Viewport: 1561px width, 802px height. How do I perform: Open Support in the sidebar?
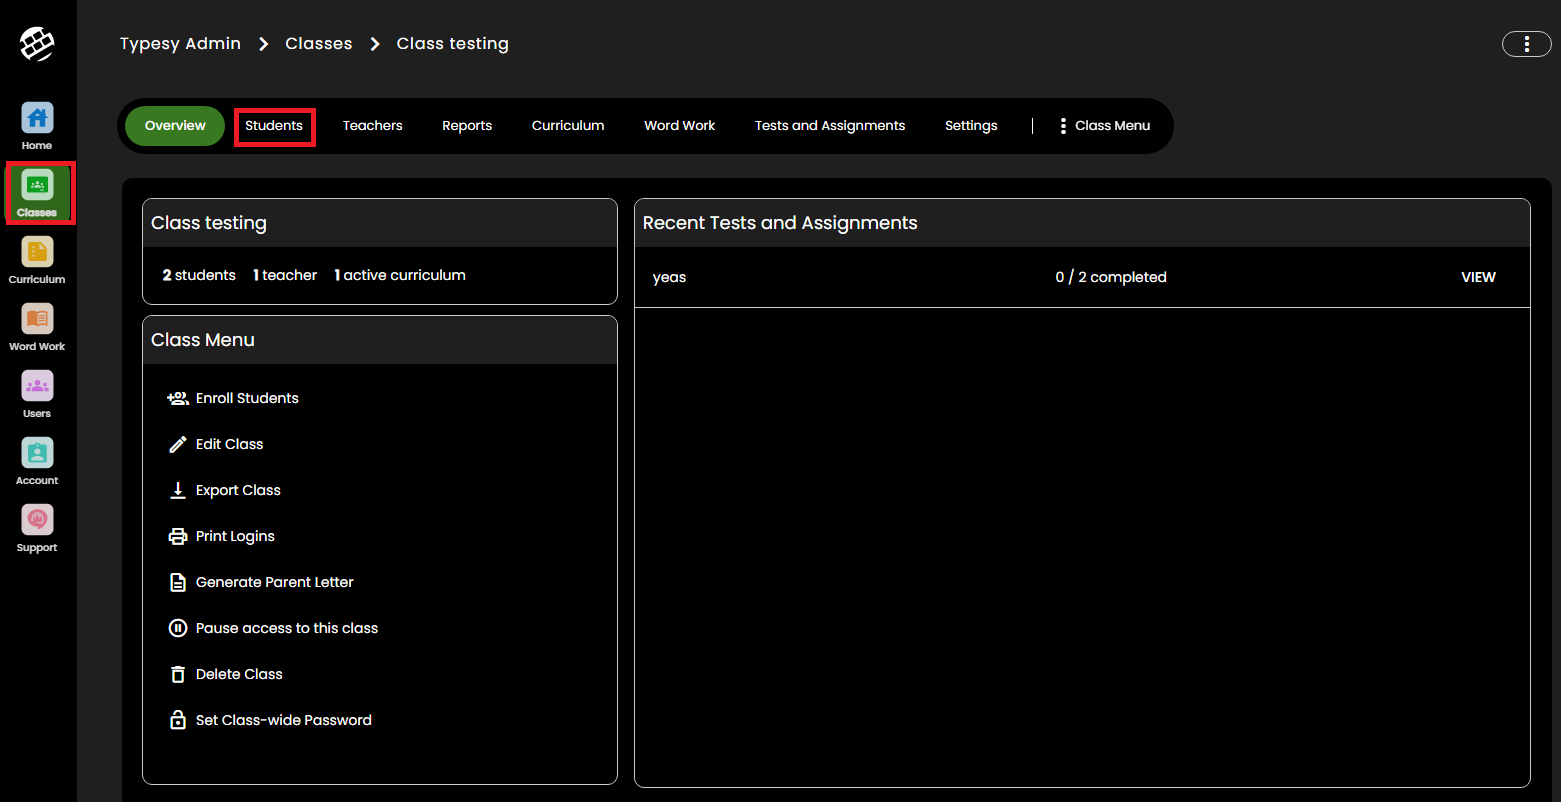click(x=37, y=528)
